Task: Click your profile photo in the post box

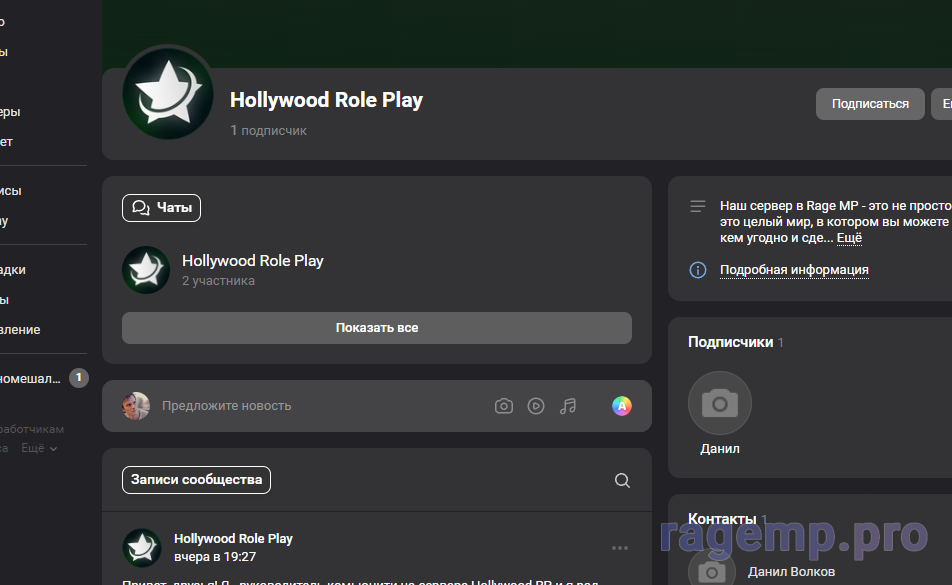Action: click(x=136, y=406)
